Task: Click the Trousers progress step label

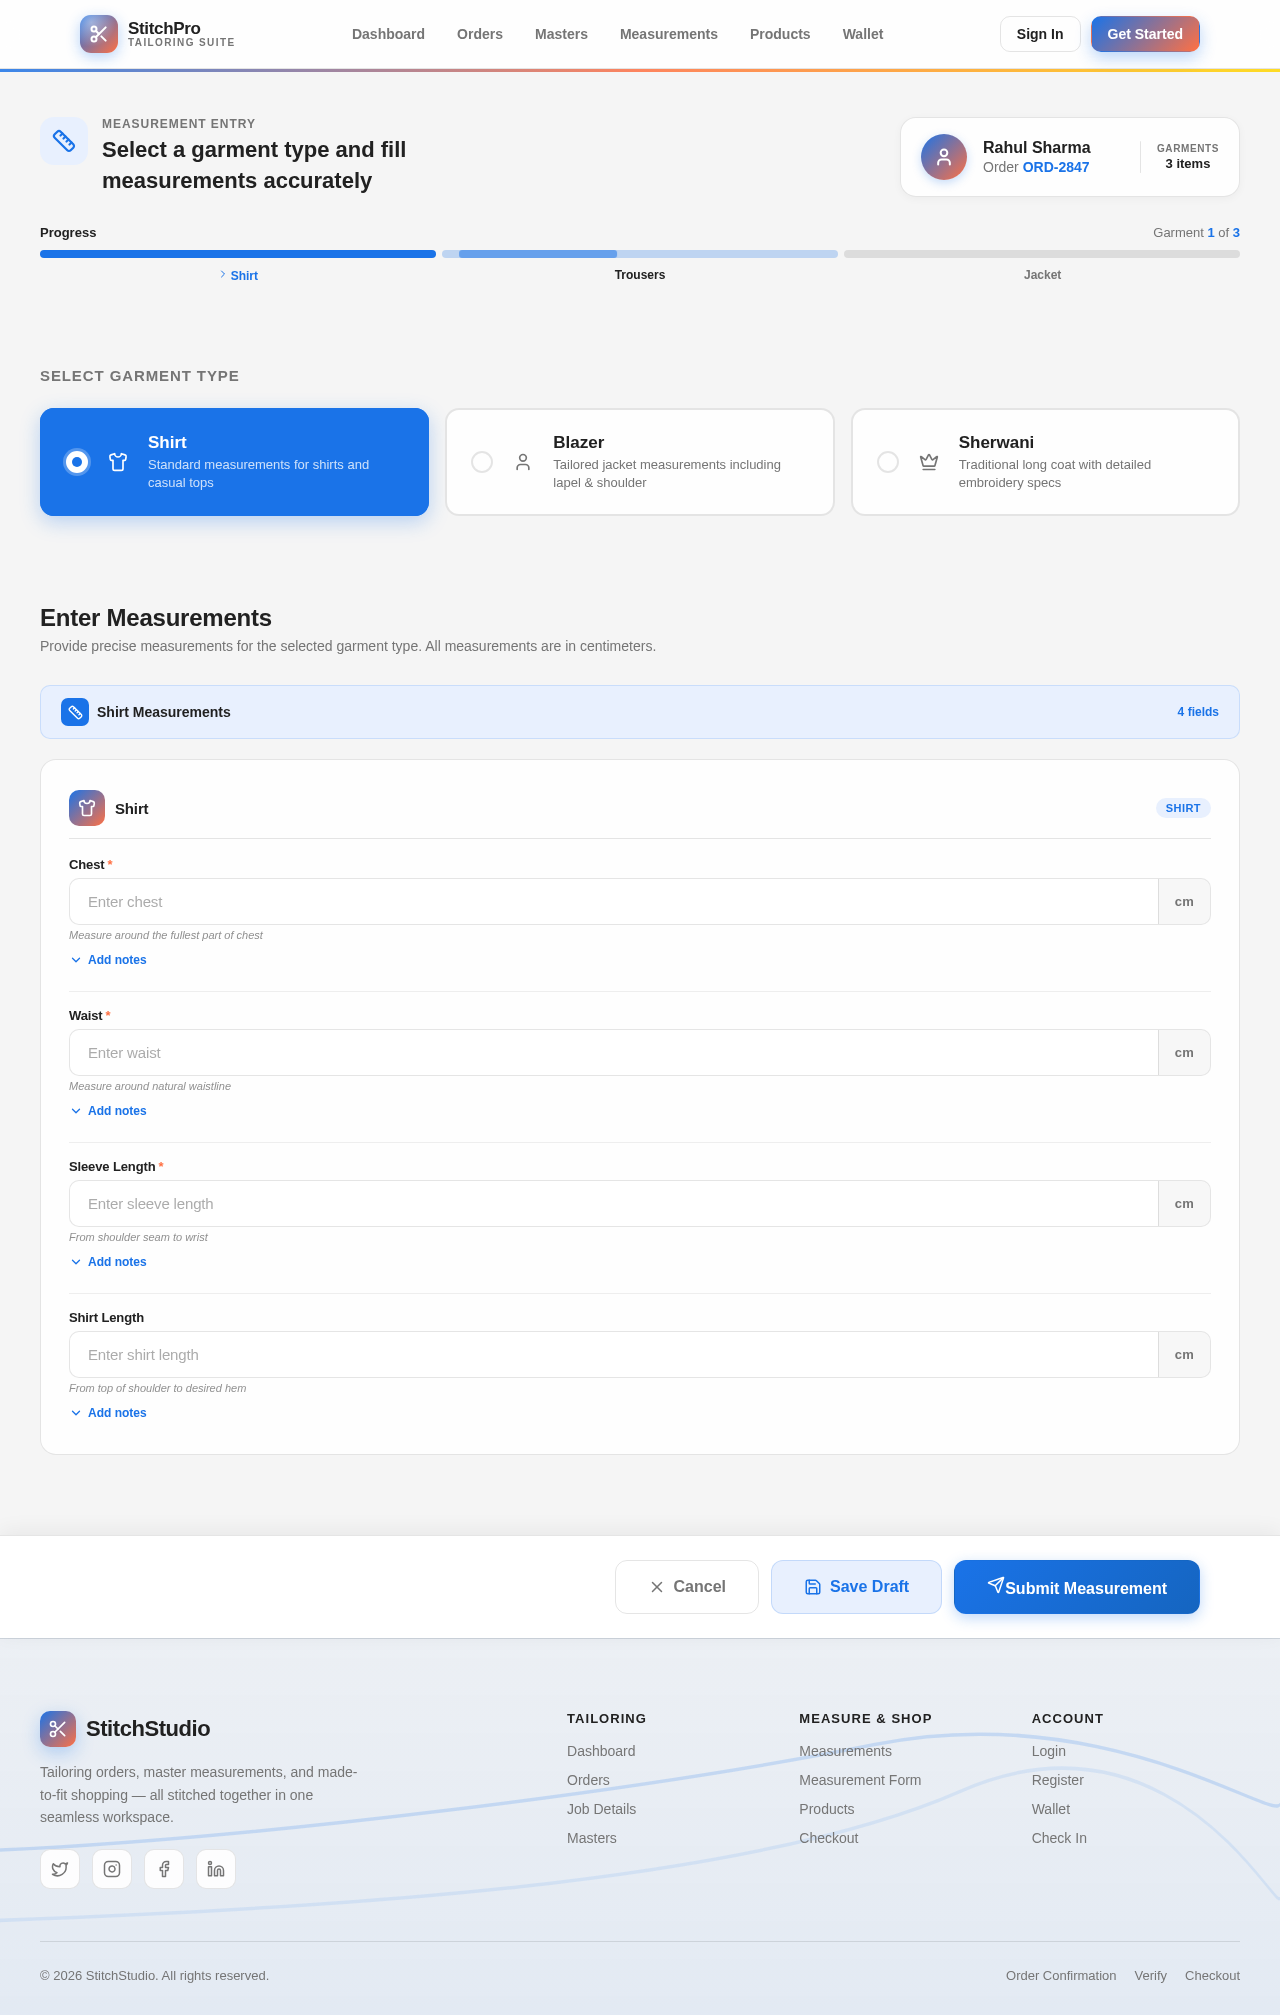Action: click(x=640, y=275)
